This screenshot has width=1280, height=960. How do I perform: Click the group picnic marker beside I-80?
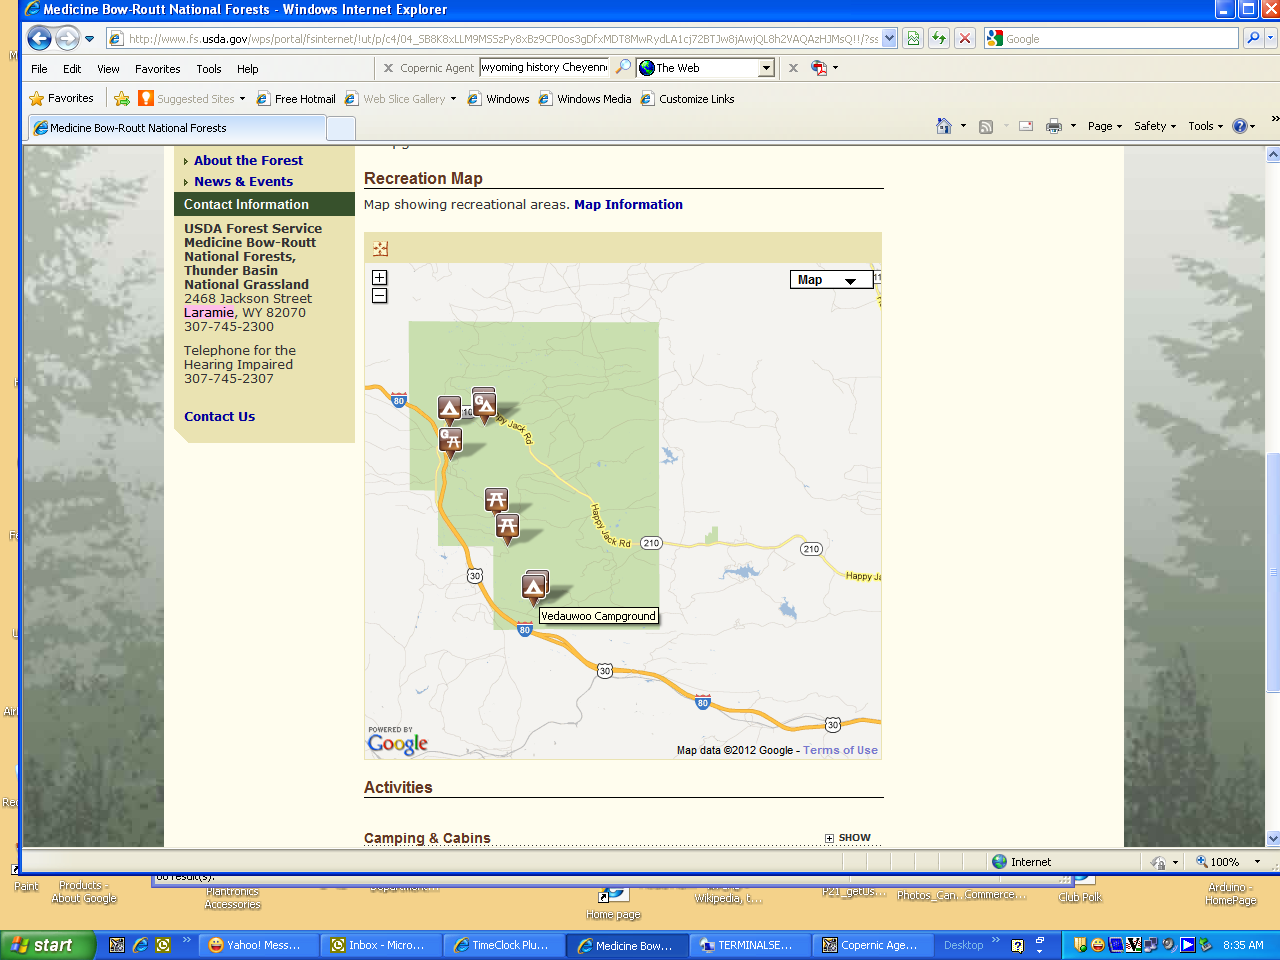click(451, 442)
